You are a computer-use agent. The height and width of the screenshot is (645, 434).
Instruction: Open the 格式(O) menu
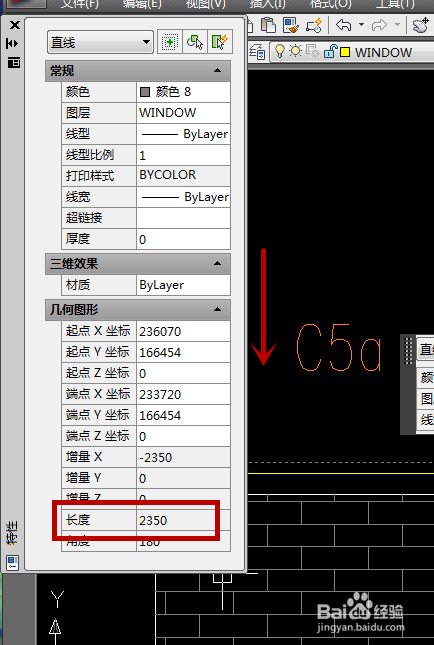pyautogui.click(x=330, y=4)
